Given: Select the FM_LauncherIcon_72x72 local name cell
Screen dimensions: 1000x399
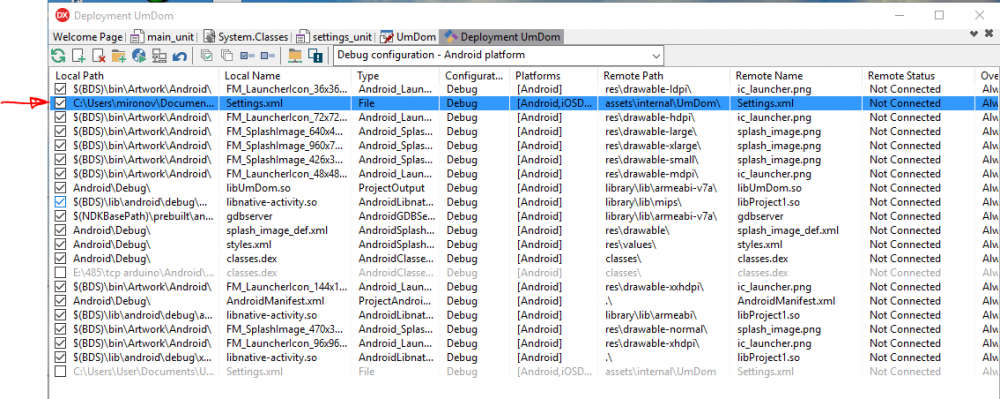Looking at the screenshot, I should (285, 117).
